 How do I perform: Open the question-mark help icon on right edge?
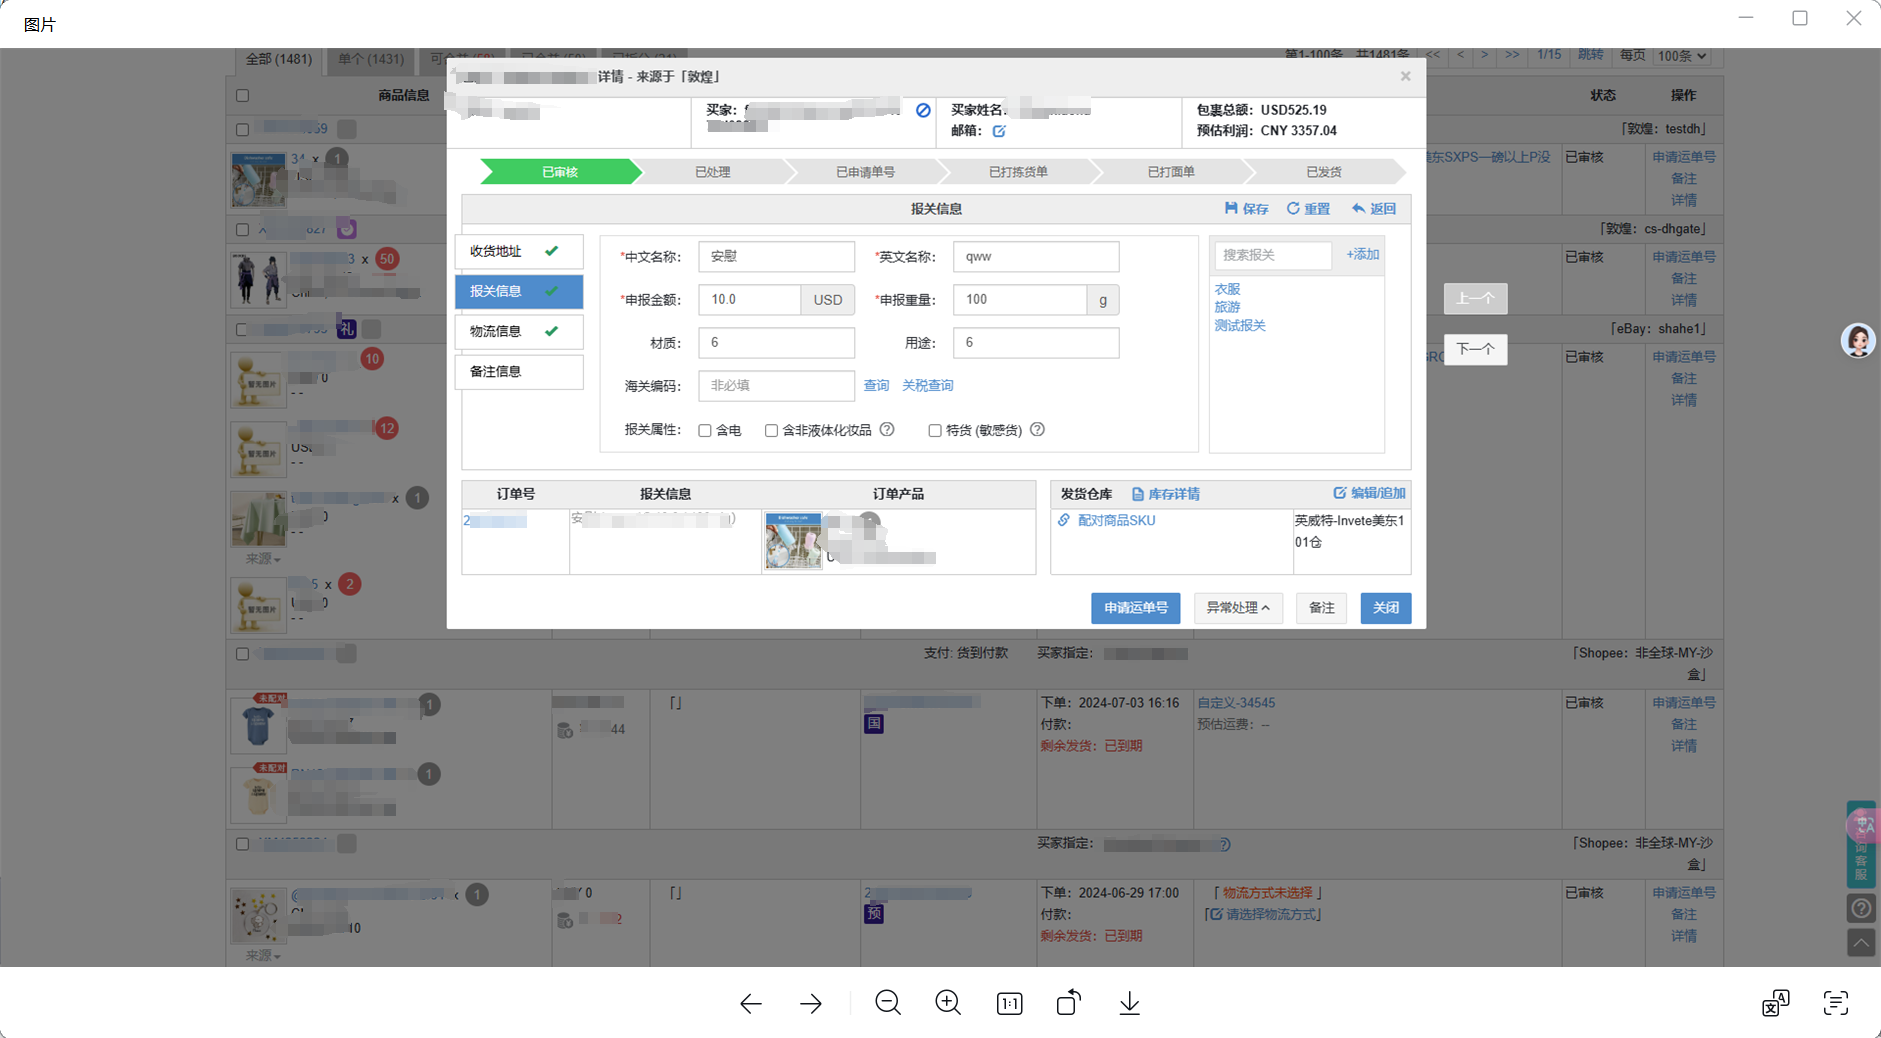tap(1861, 909)
